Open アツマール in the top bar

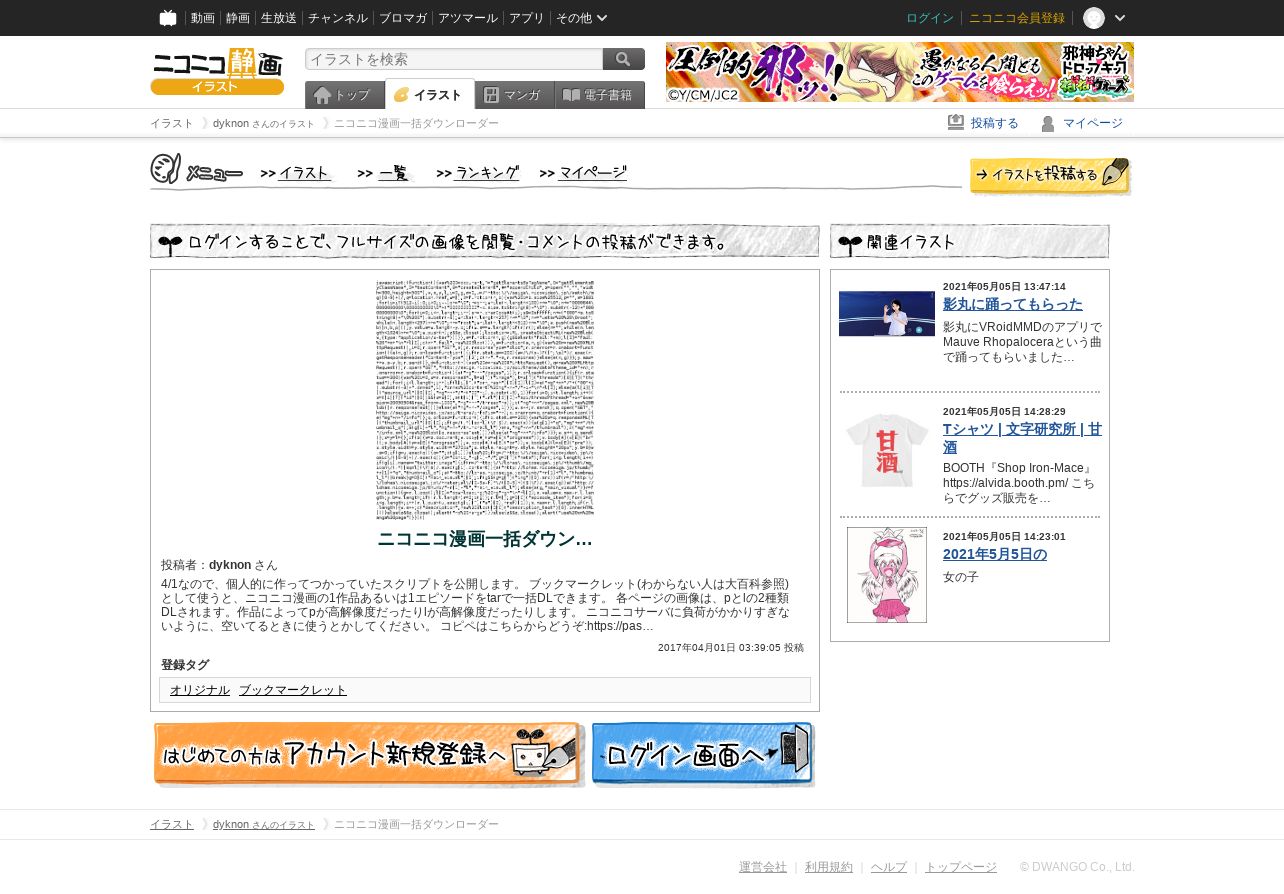468,18
